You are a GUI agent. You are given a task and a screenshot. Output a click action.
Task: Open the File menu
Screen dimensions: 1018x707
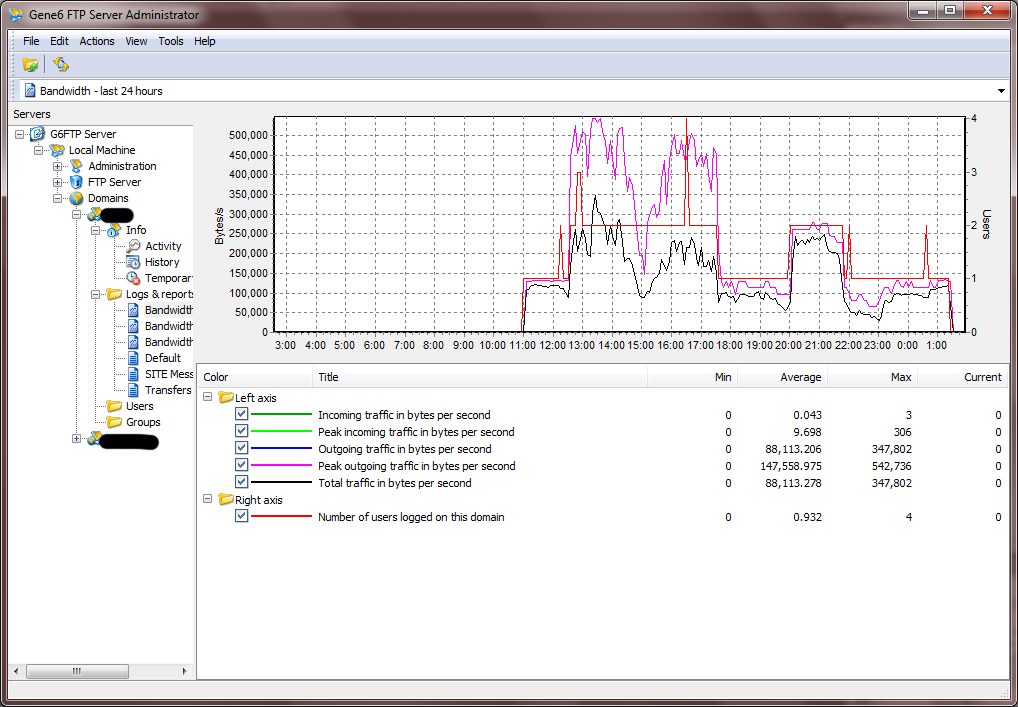(x=31, y=41)
